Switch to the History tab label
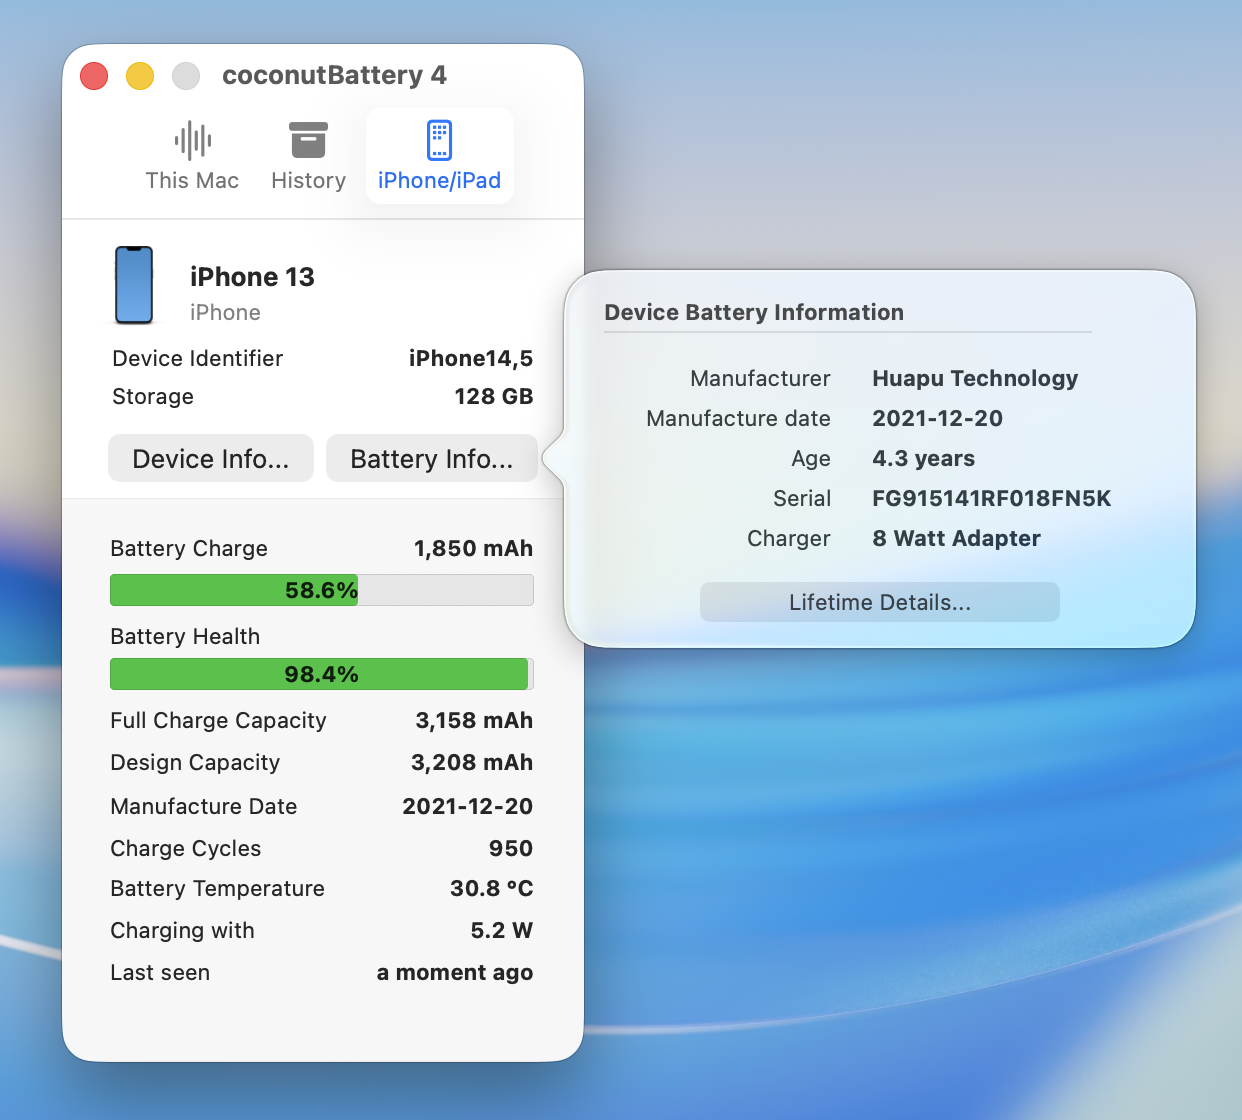This screenshot has width=1242, height=1120. tap(308, 181)
